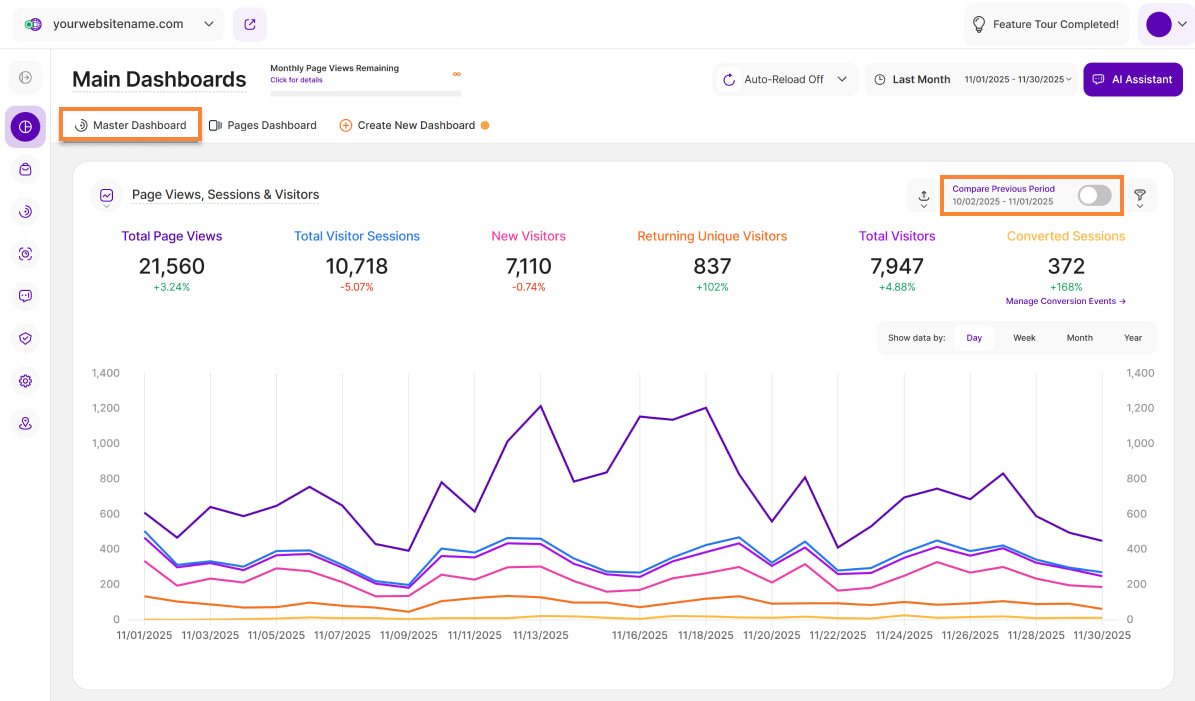Click the chat bubble icon in sidebar
This screenshot has width=1195, height=701.
click(x=25, y=296)
